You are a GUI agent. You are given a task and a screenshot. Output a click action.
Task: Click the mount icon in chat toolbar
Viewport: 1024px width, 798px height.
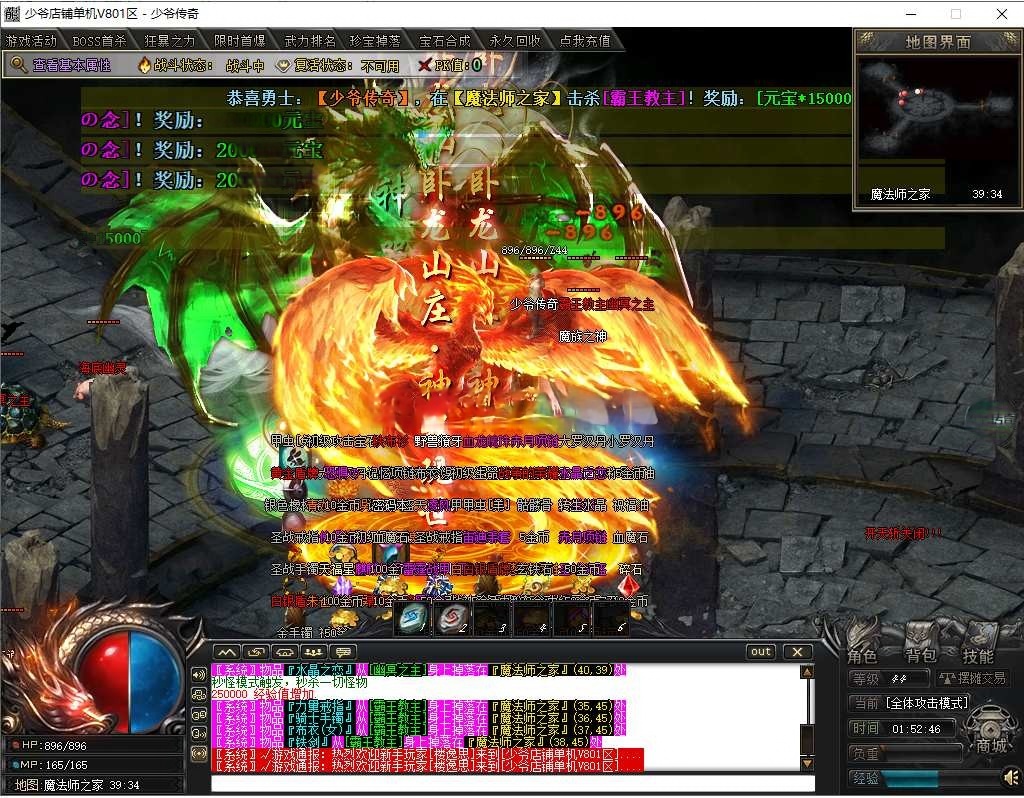pos(285,652)
